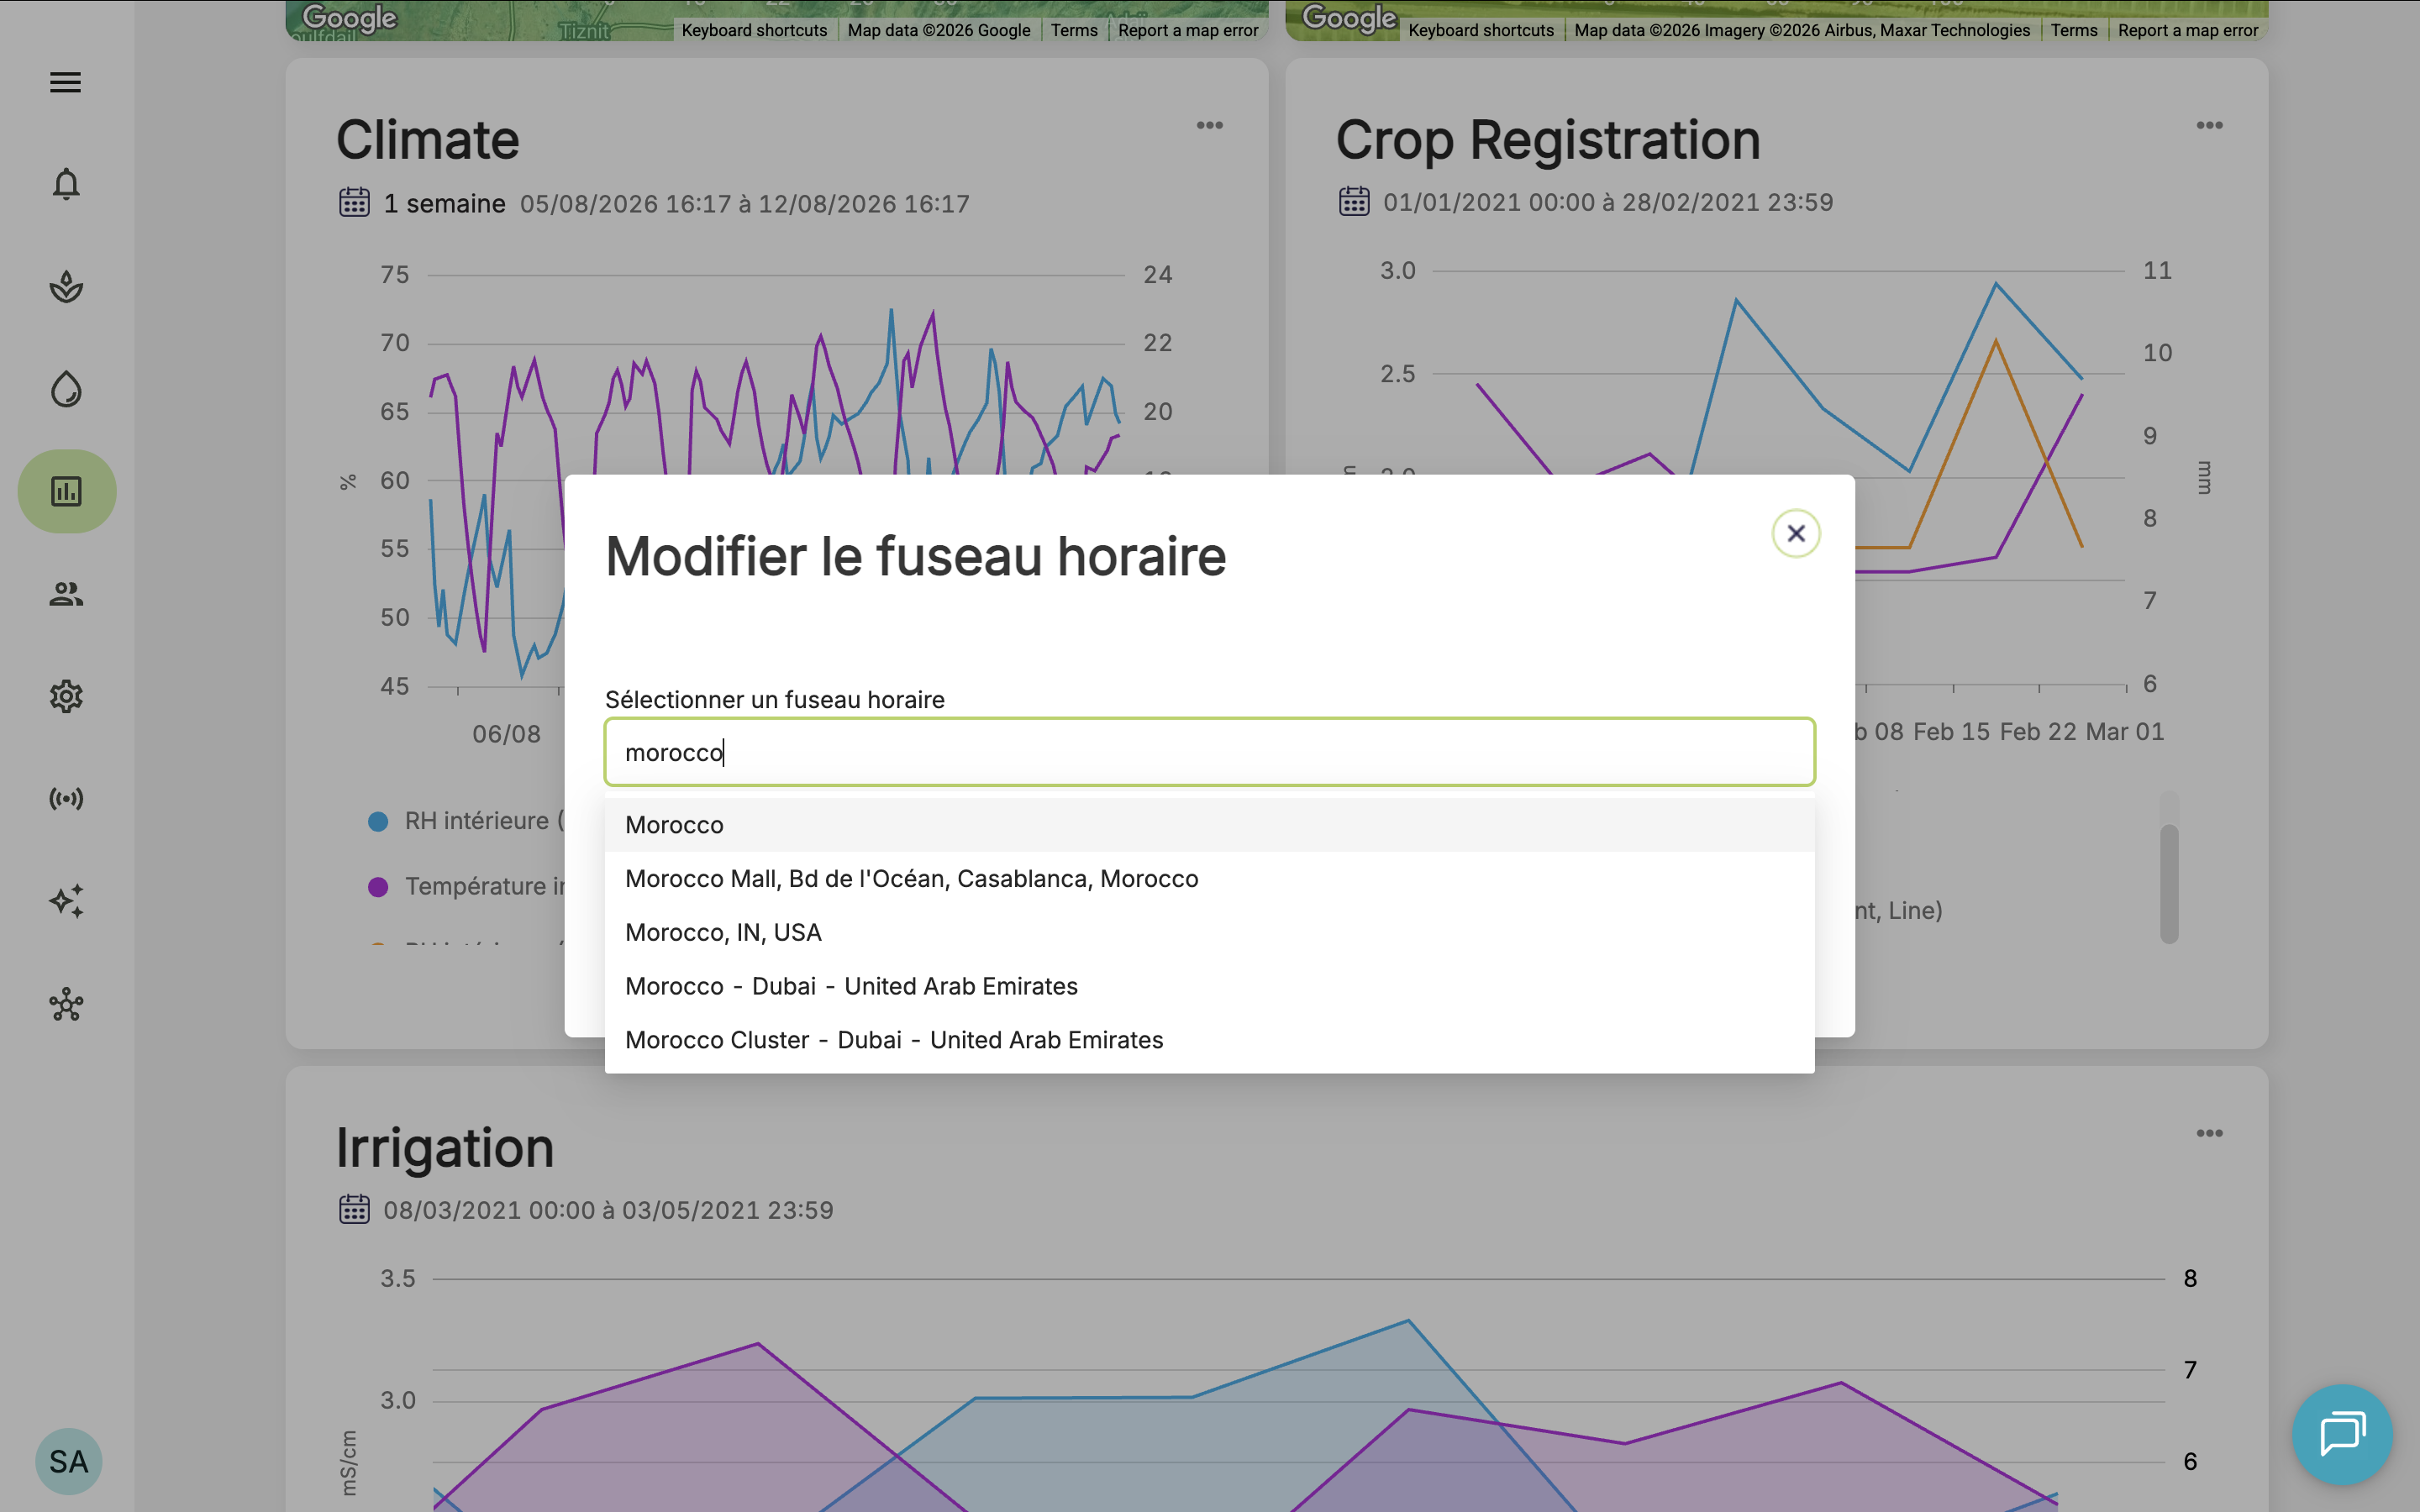Viewport: 2420px width, 1512px height.
Task: Open Terms link on the right map
Action: click(x=2074, y=30)
